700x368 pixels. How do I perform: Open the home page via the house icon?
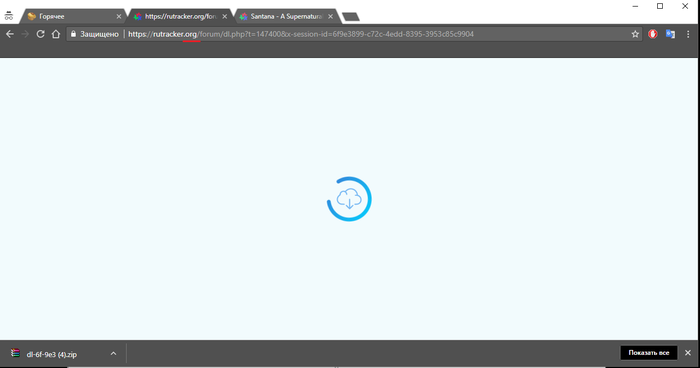(56, 34)
